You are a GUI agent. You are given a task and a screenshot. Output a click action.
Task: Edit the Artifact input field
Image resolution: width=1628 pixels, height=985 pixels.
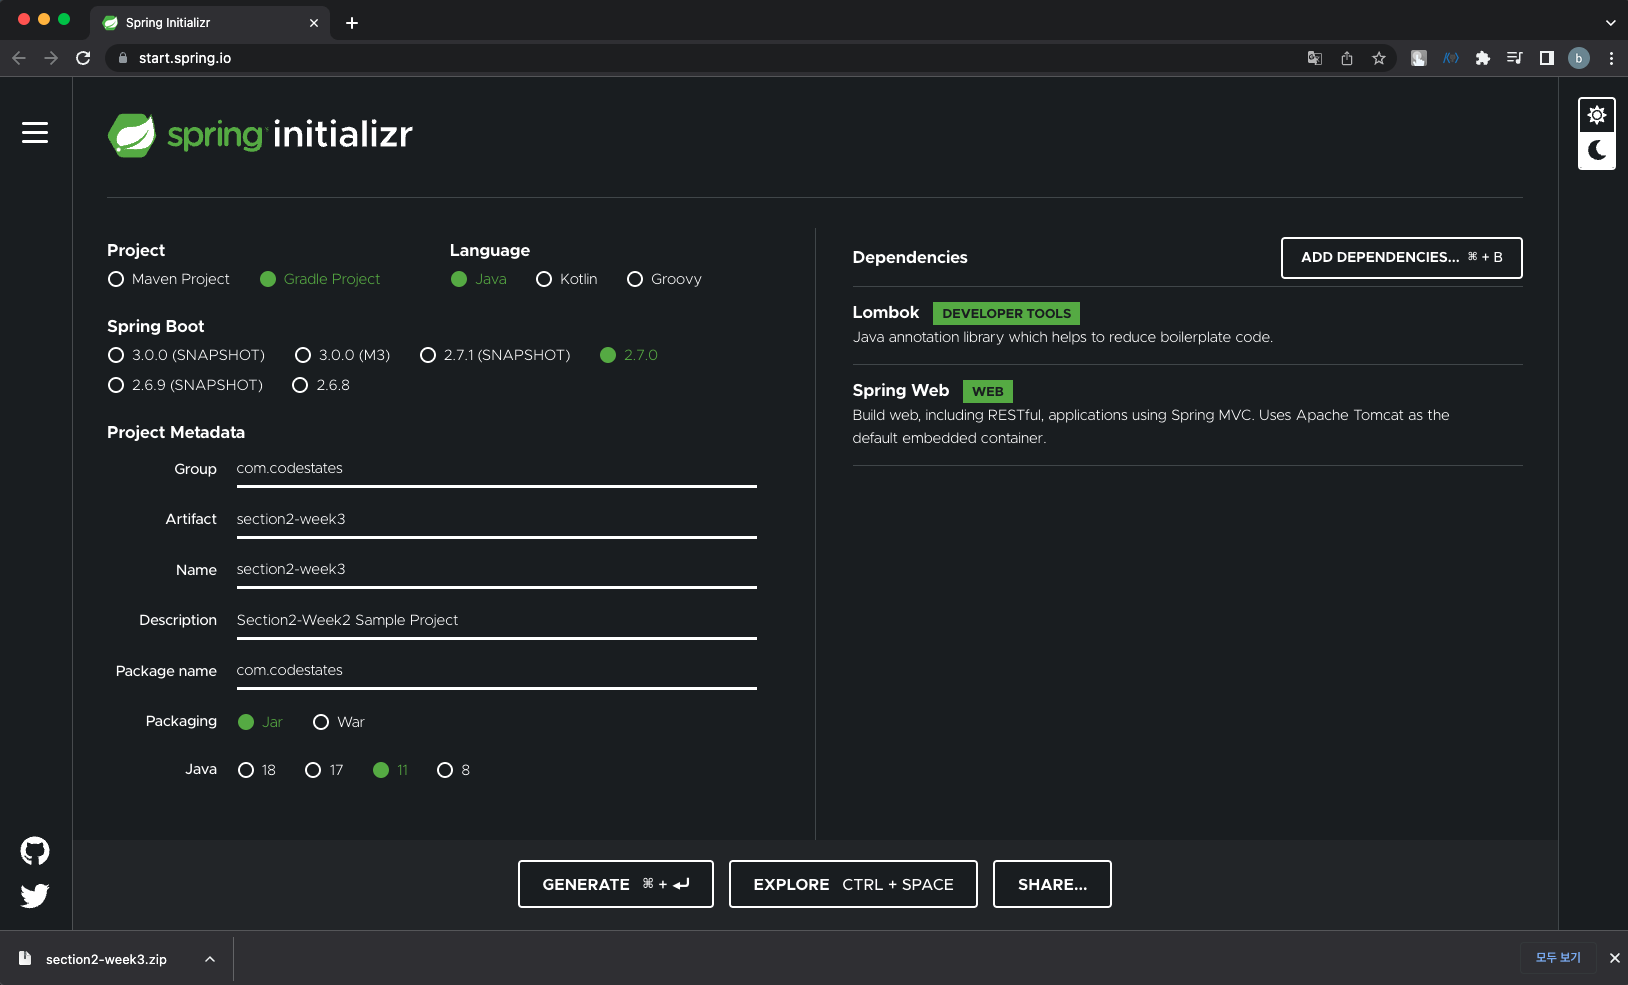(x=496, y=521)
